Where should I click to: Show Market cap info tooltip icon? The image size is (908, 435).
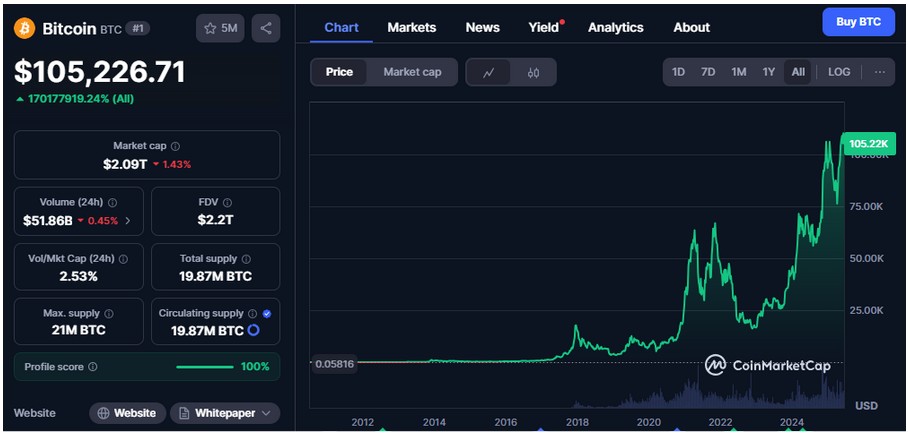tap(175, 147)
